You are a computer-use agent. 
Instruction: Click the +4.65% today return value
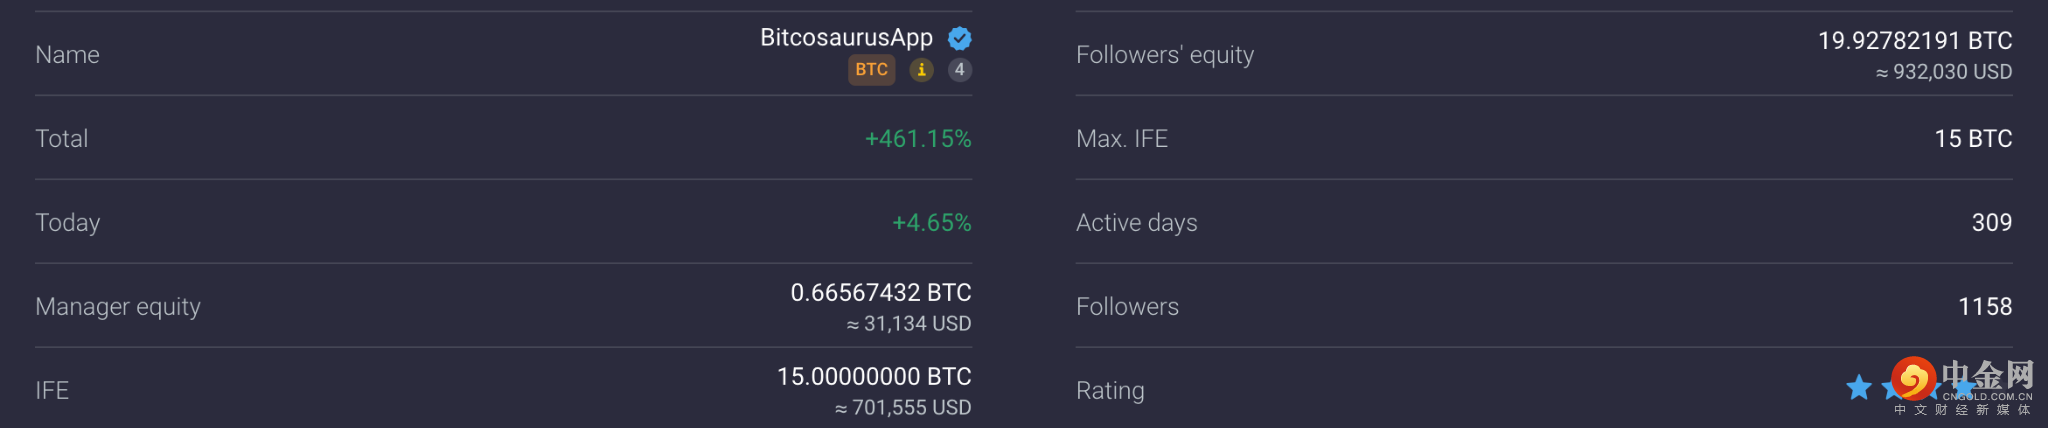pos(931,223)
